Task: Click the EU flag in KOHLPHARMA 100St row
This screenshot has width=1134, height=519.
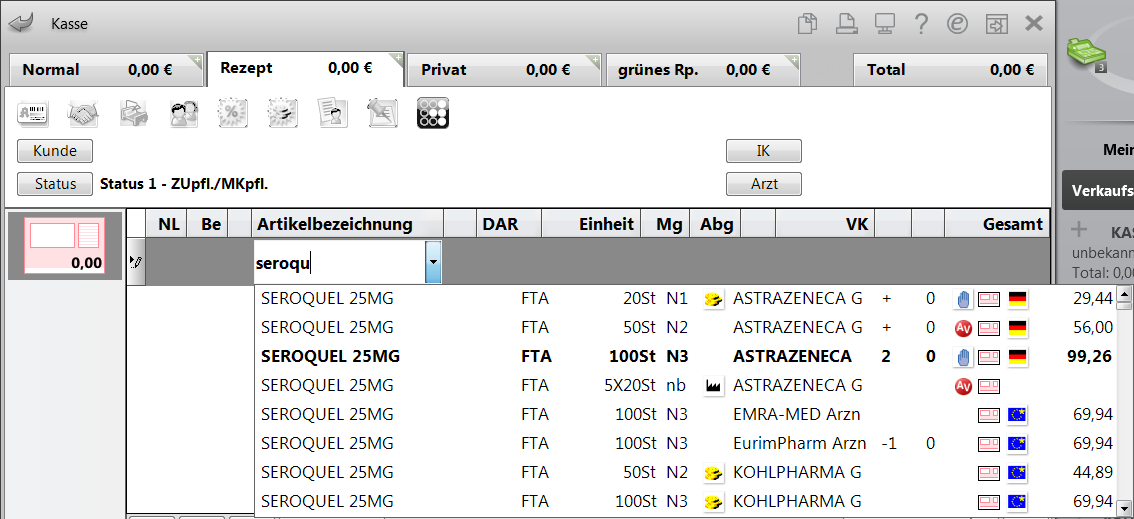Action: [x=1018, y=502]
